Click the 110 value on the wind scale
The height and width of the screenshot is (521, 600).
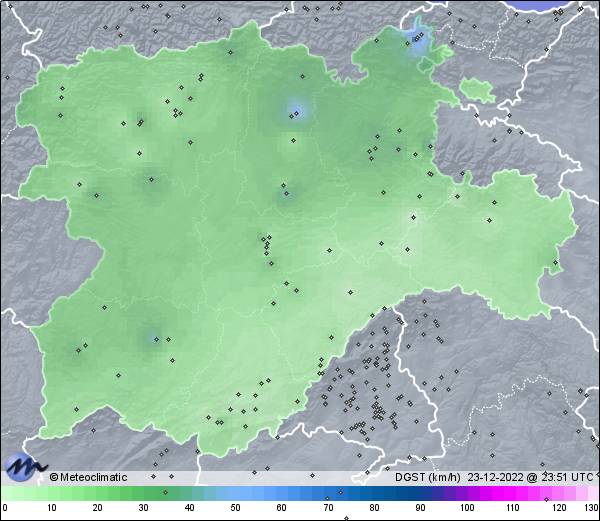(x=513, y=508)
